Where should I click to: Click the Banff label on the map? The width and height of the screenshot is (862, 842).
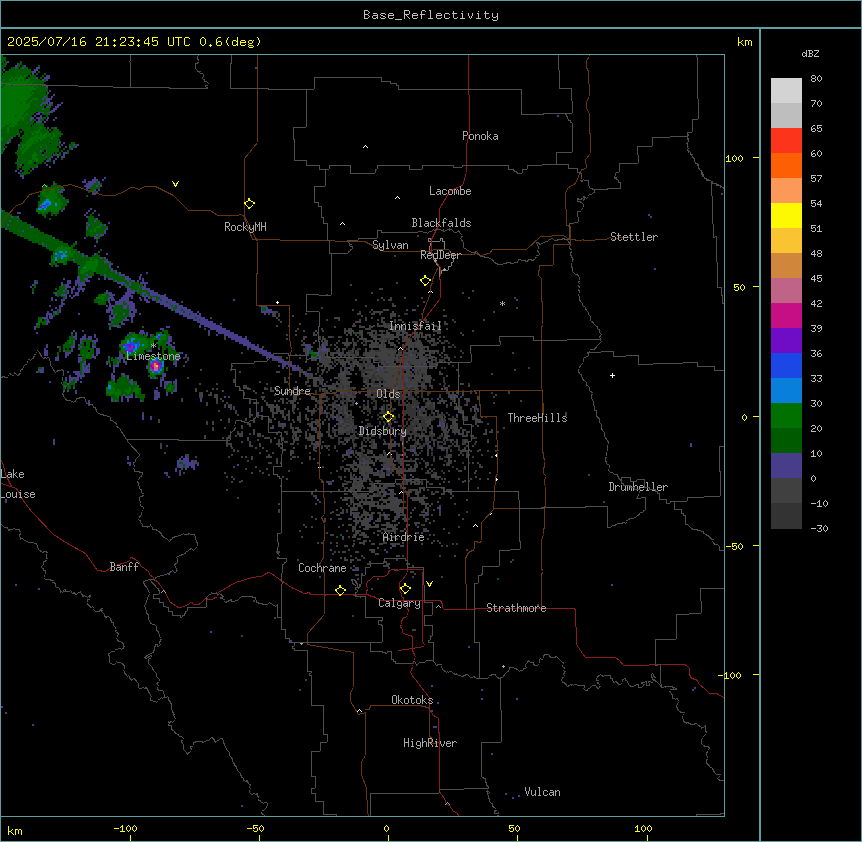point(124,567)
